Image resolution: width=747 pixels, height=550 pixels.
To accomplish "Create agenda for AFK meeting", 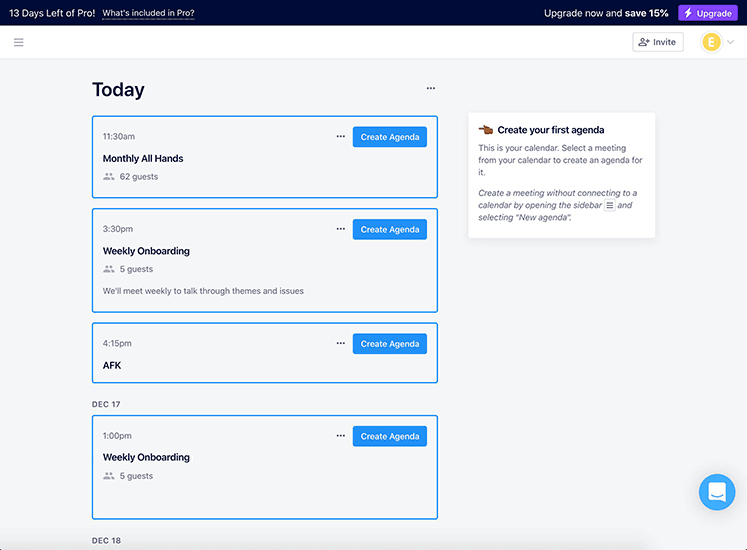I will click(x=390, y=344).
